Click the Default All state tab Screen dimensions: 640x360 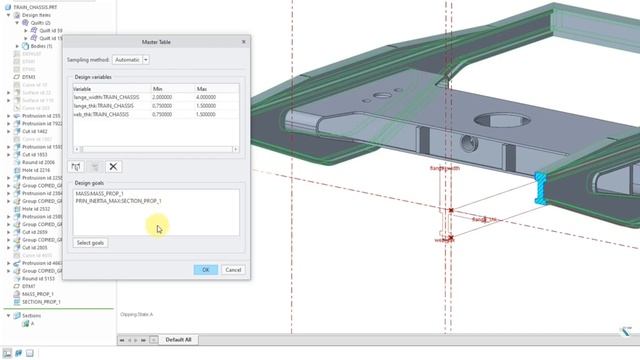pyautogui.click(x=178, y=340)
